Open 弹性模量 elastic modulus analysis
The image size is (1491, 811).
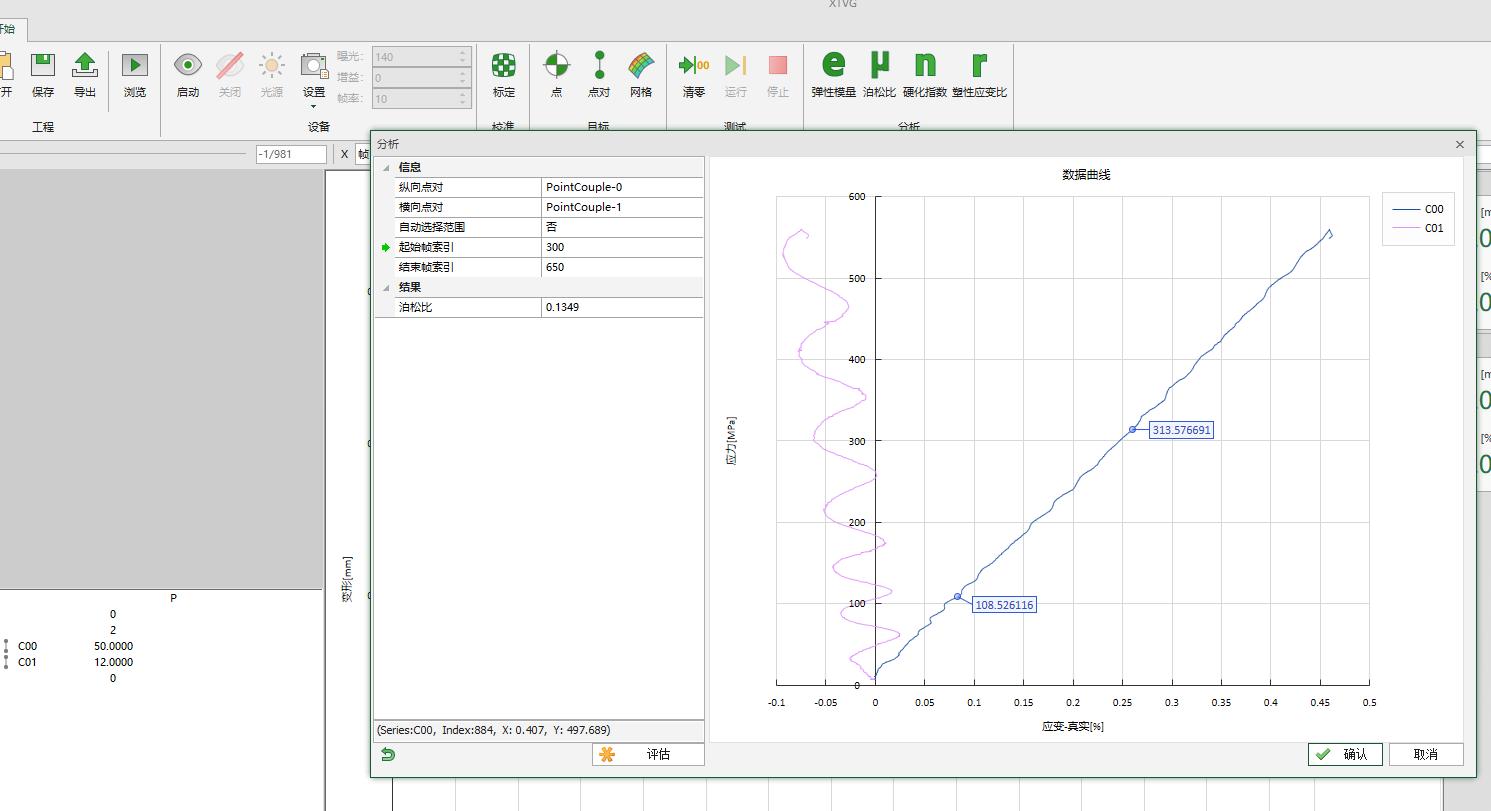833,66
